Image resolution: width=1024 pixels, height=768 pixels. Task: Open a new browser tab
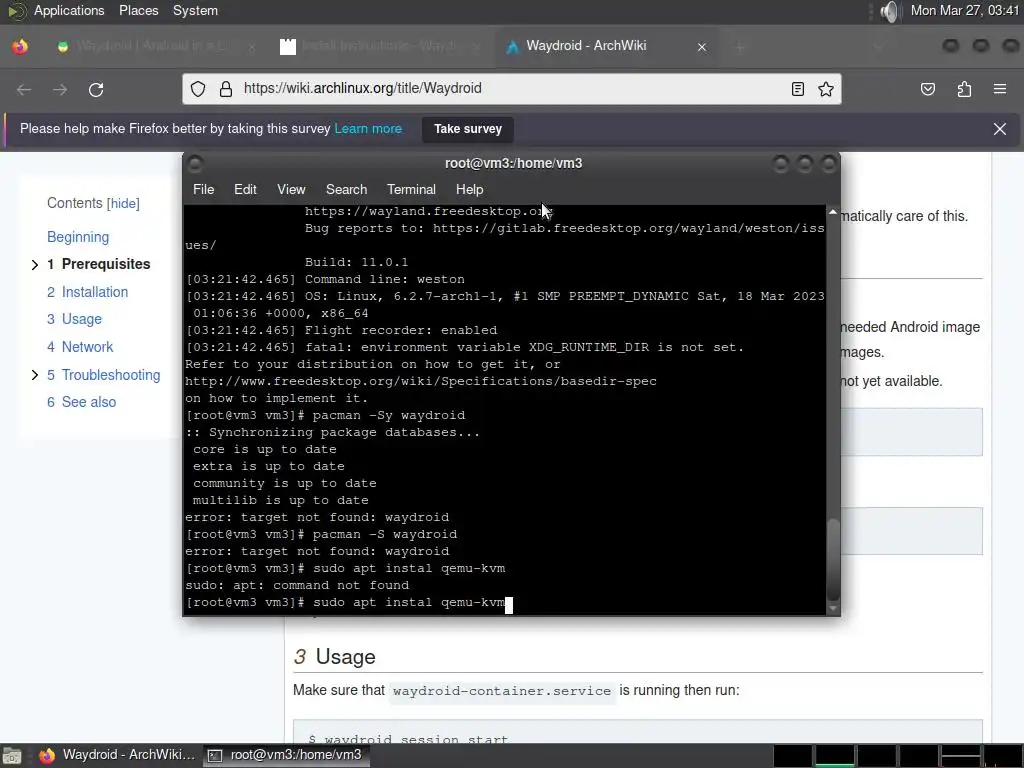point(740,47)
